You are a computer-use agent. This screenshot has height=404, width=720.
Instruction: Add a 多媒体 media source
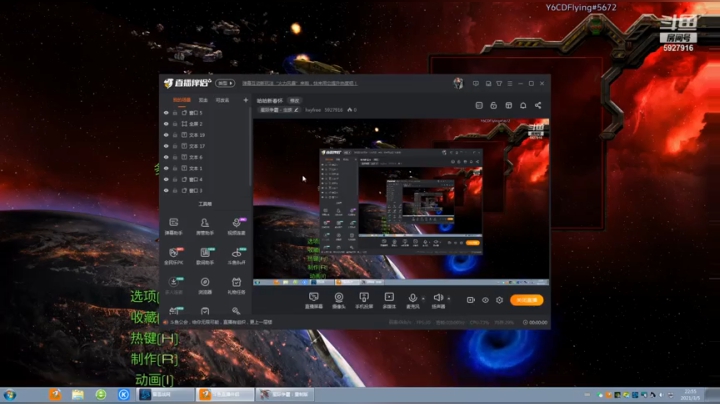tap(389, 300)
